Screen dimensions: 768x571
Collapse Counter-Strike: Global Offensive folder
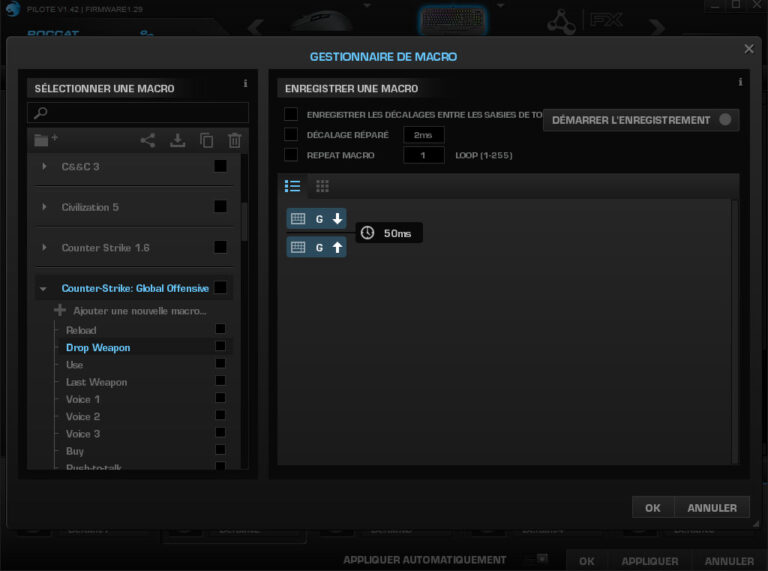(43, 289)
